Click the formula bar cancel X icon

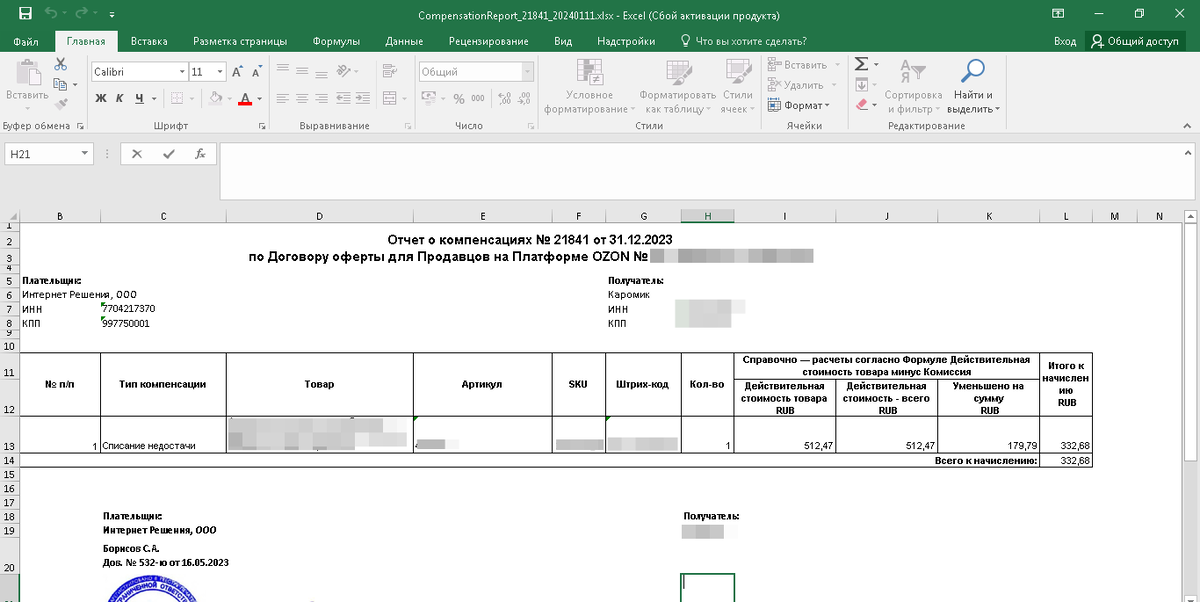[x=137, y=154]
